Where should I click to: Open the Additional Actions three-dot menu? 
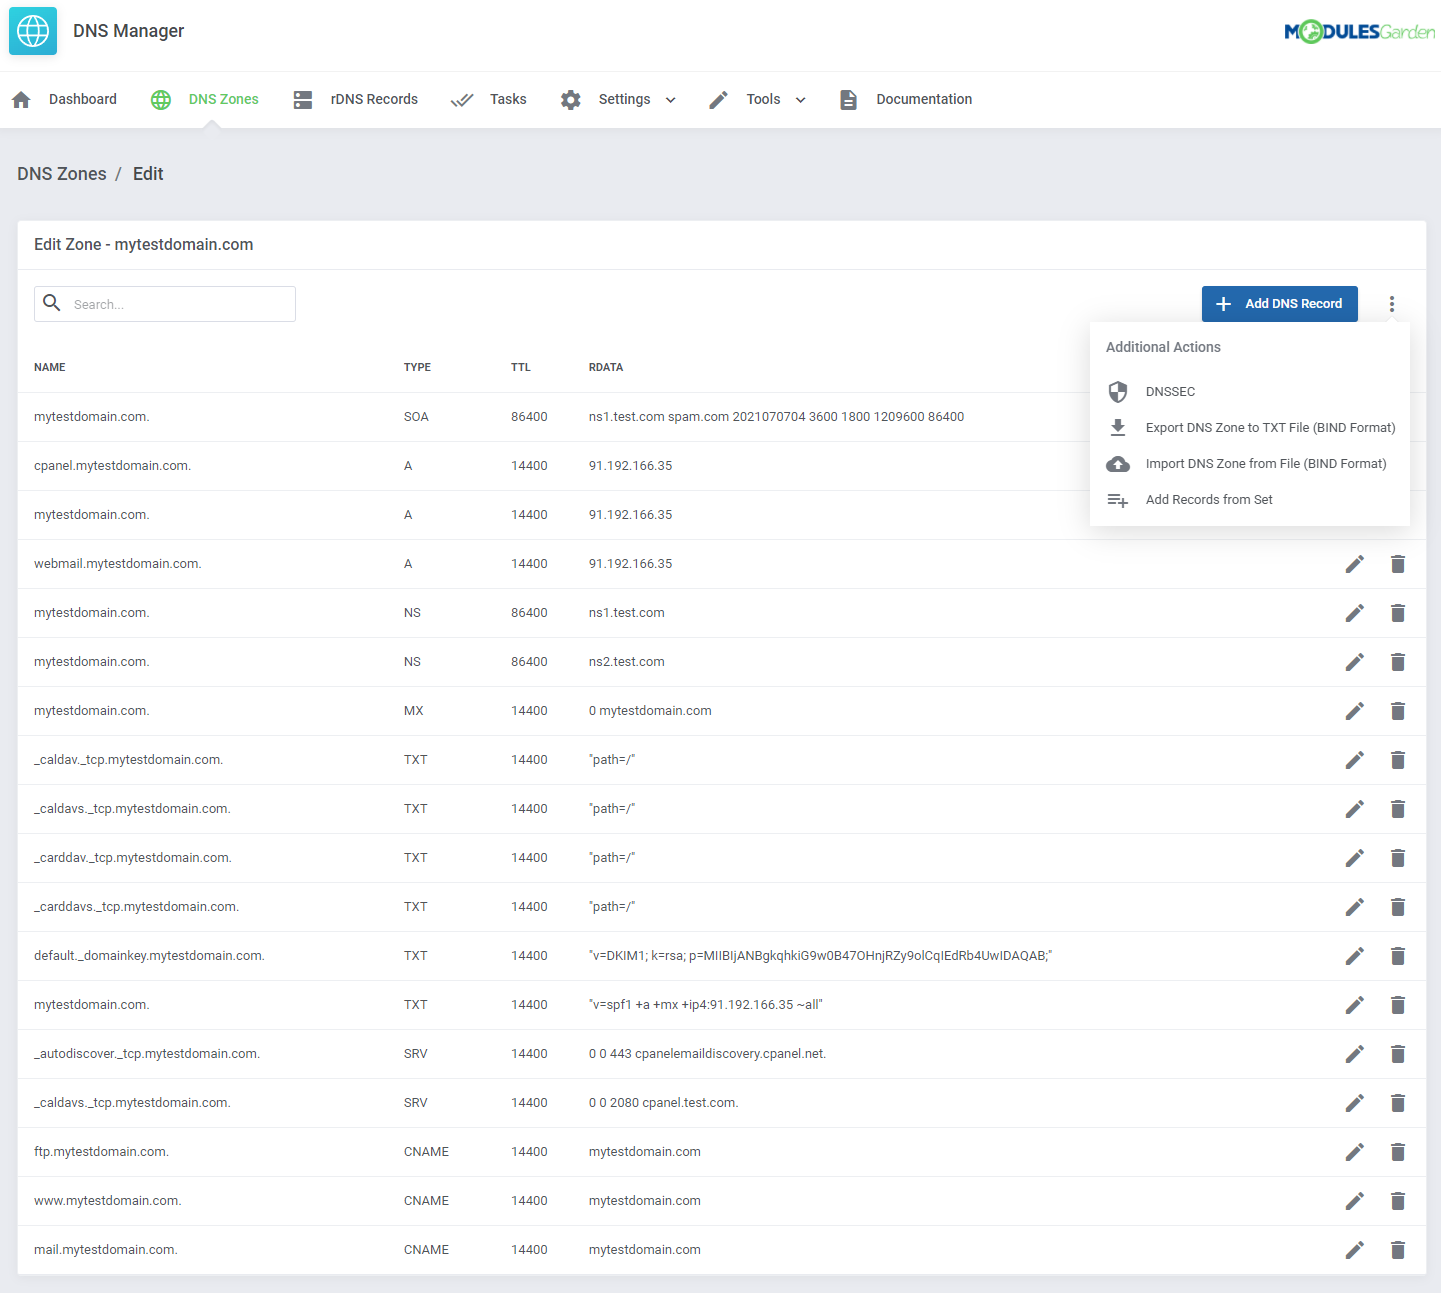[1391, 303]
